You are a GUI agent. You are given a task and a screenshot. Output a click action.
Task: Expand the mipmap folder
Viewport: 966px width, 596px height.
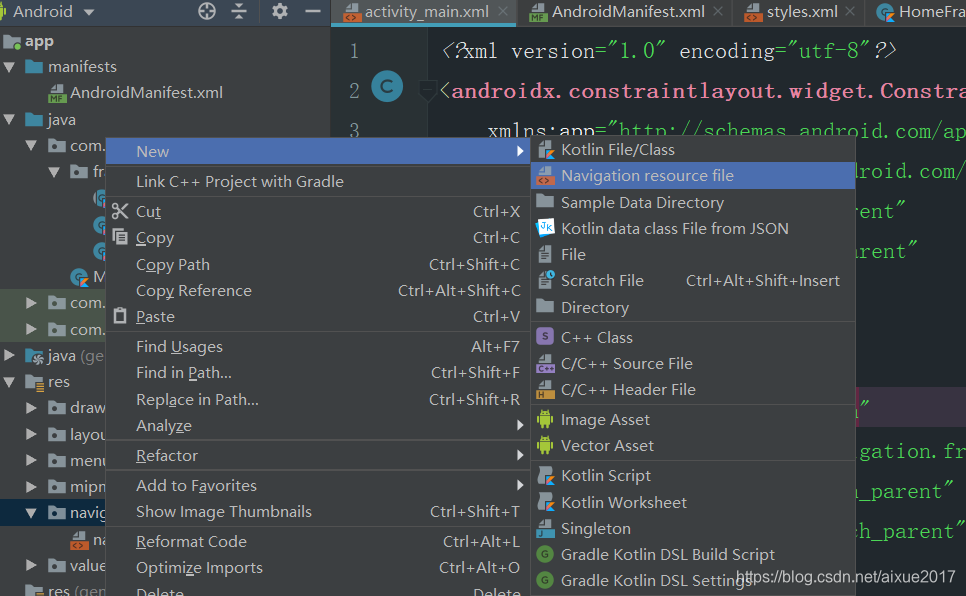click(31, 487)
